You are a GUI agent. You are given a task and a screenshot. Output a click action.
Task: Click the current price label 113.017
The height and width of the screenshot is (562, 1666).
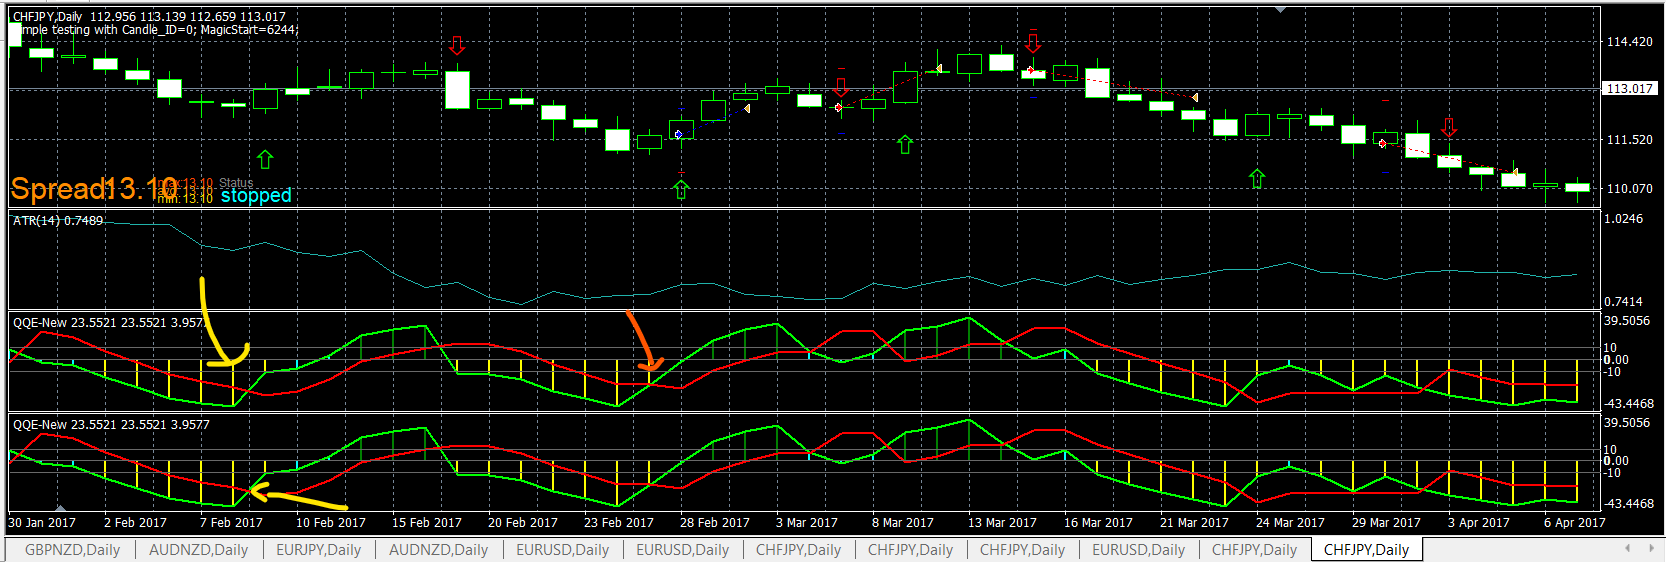(1629, 88)
